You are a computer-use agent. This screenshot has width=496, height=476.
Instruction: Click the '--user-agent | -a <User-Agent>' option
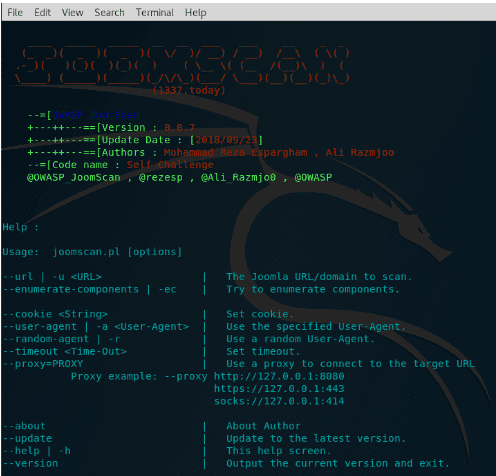96,327
